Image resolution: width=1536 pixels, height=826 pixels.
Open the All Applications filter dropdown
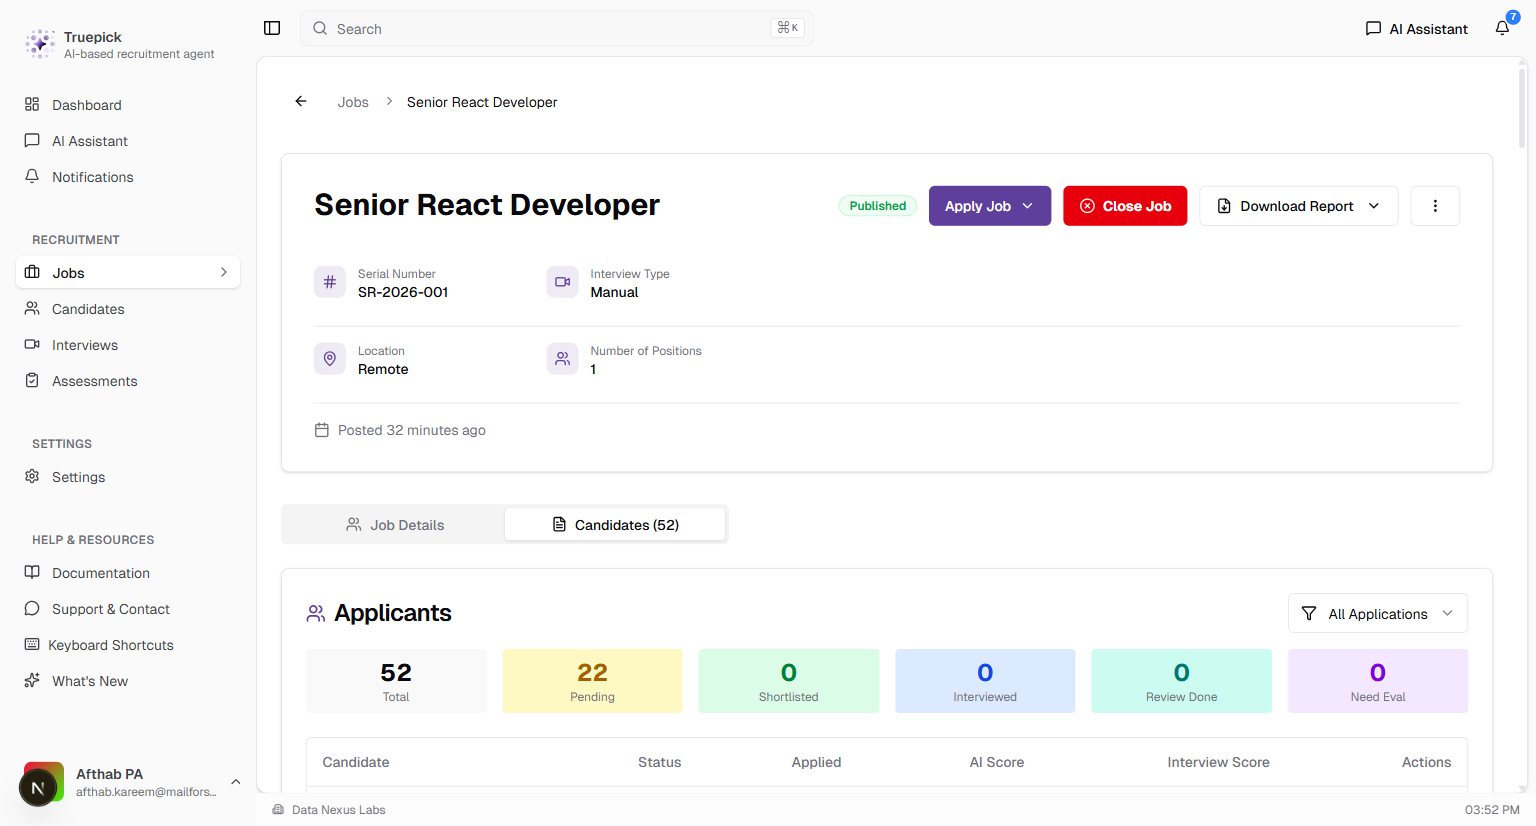[1377, 614]
